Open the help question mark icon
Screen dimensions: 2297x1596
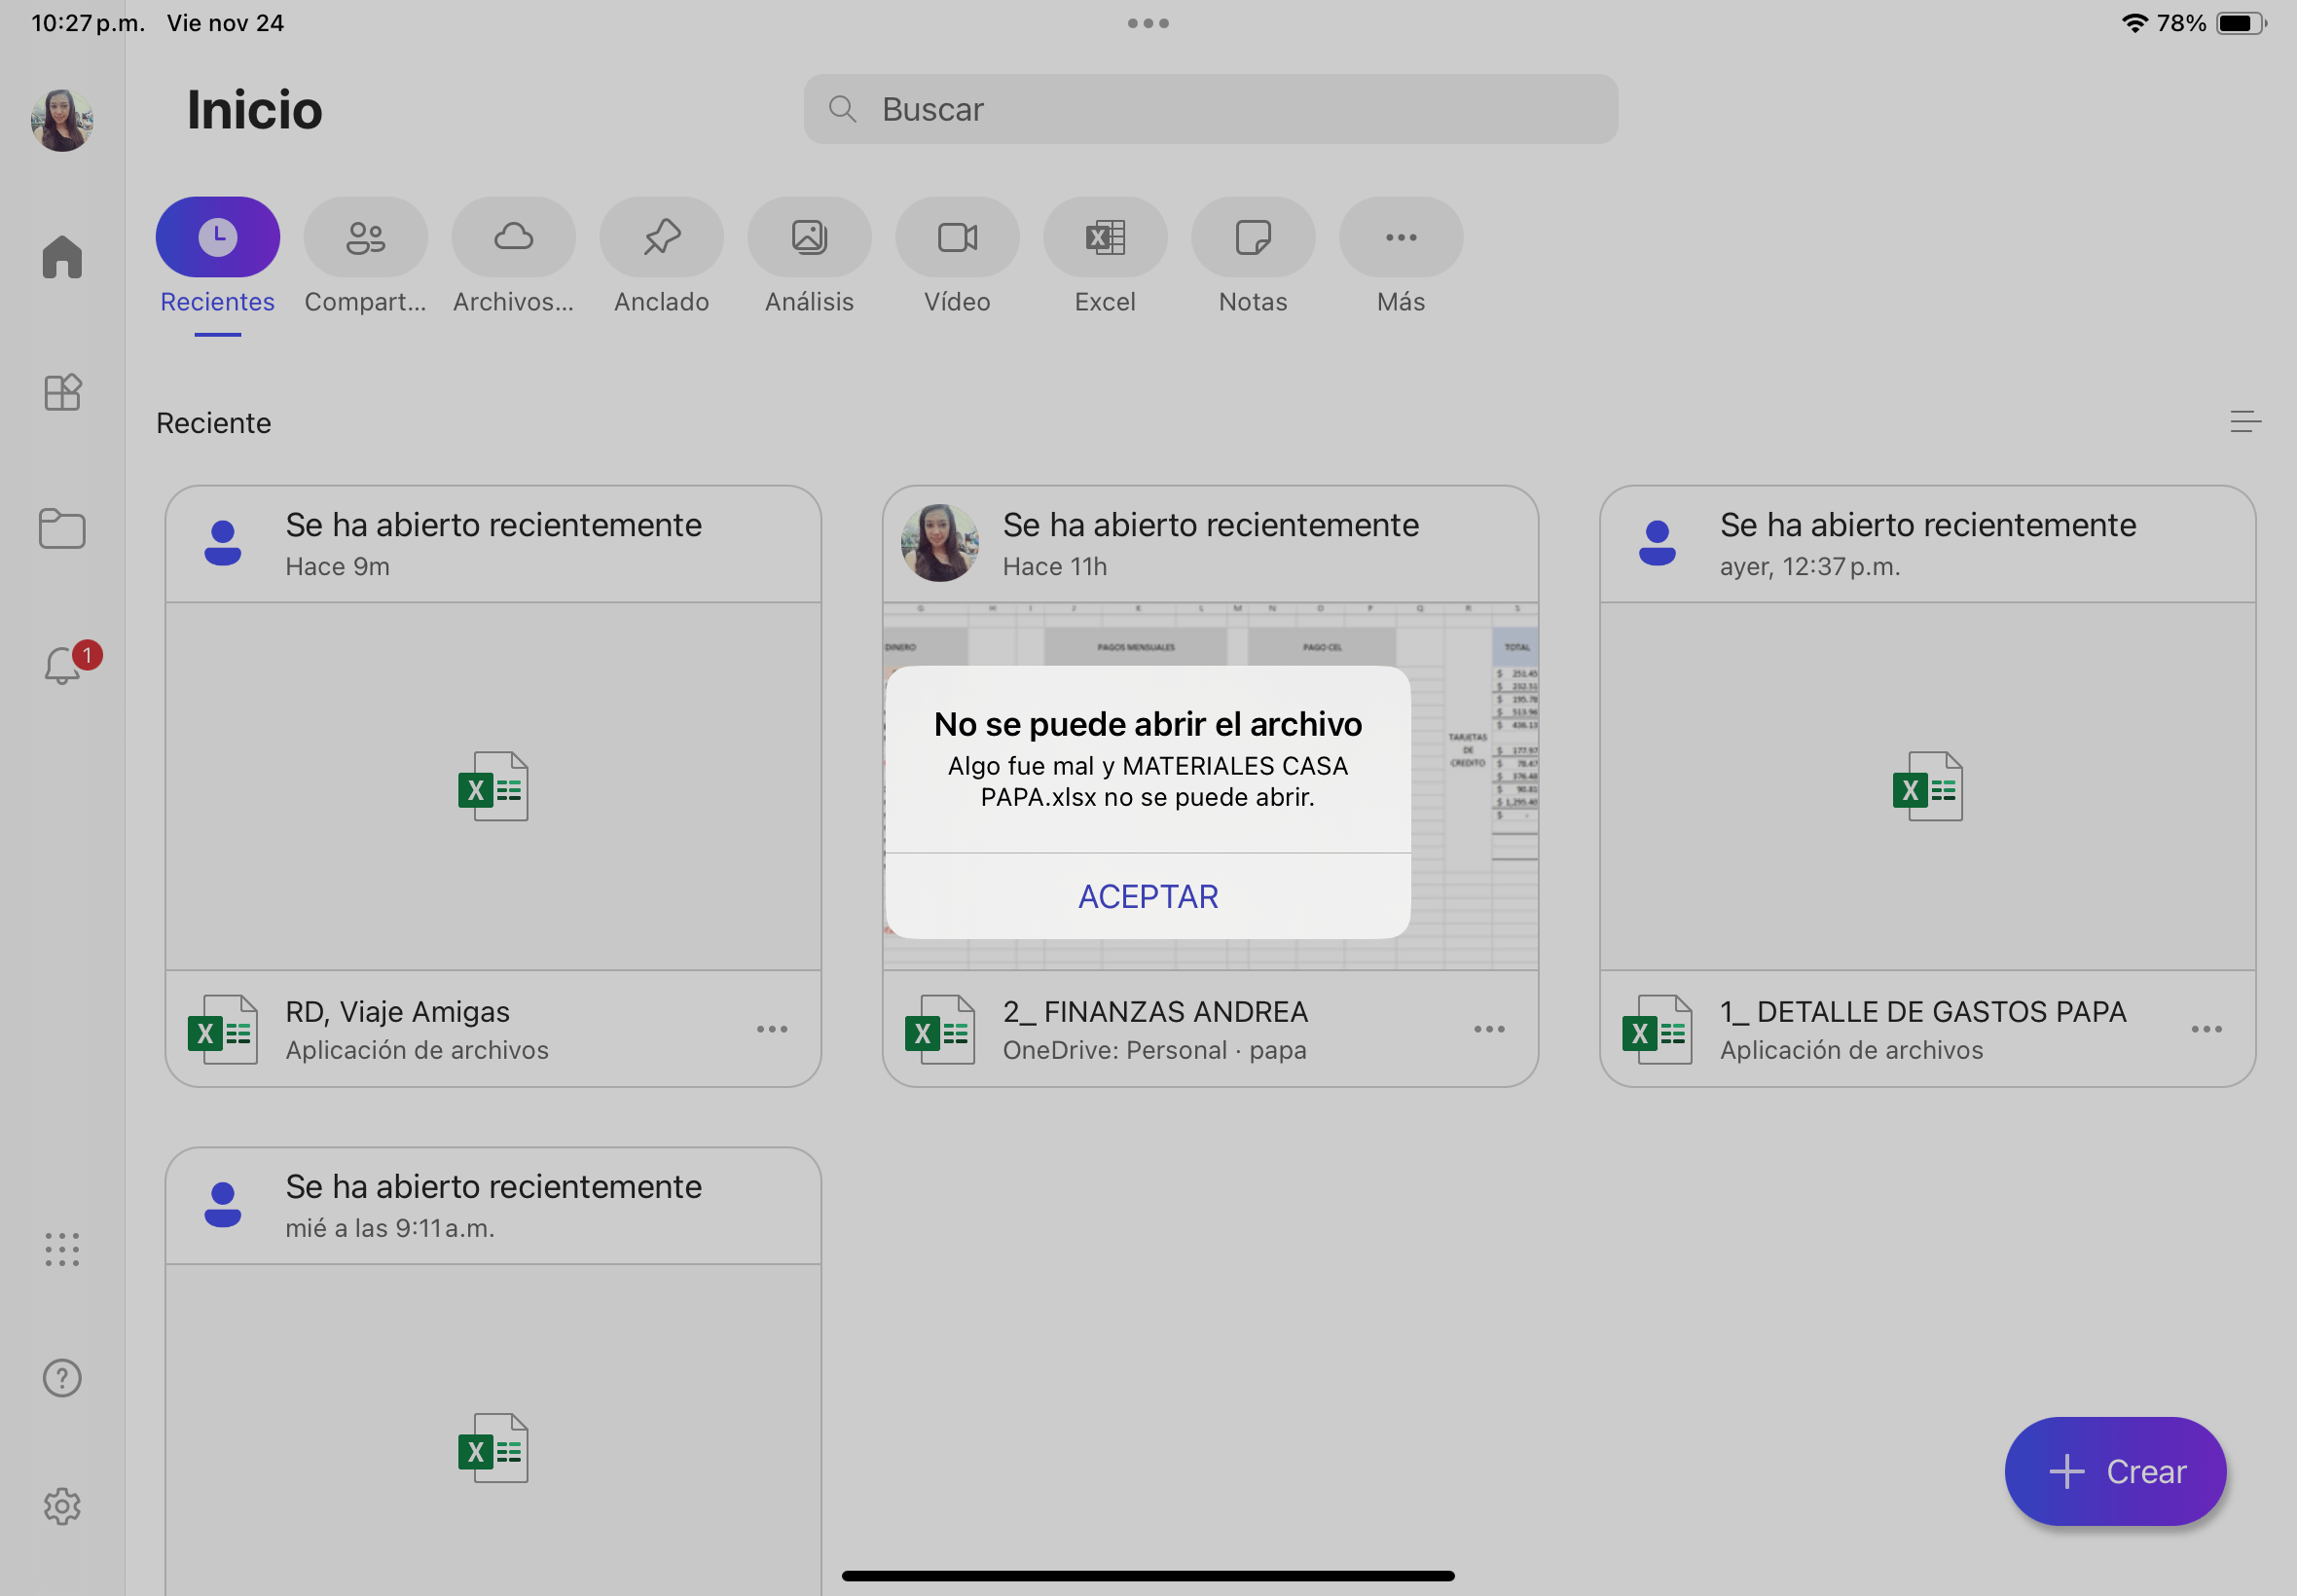[x=62, y=1378]
